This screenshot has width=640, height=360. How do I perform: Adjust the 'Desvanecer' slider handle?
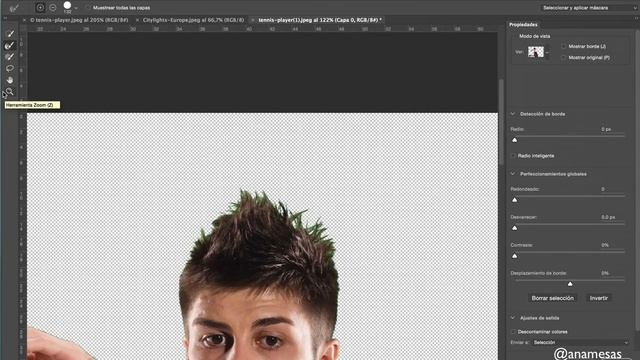point(515,228)
